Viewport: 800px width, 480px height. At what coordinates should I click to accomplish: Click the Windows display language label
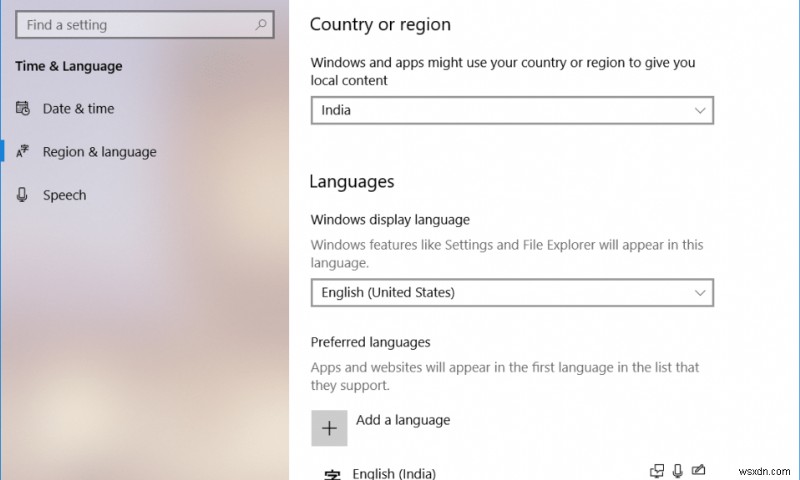pos(390,220)
